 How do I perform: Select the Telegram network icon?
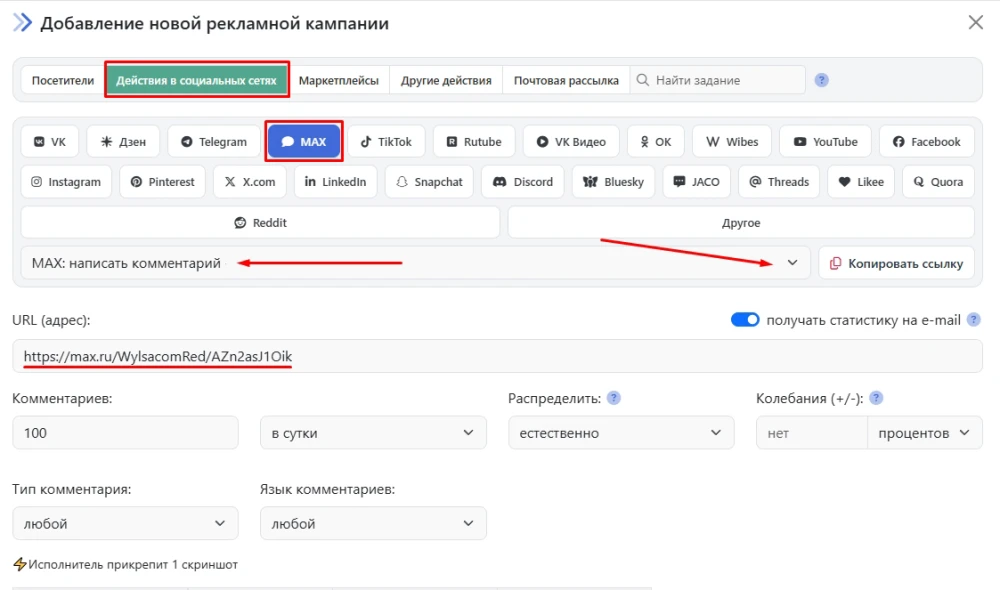212,141
